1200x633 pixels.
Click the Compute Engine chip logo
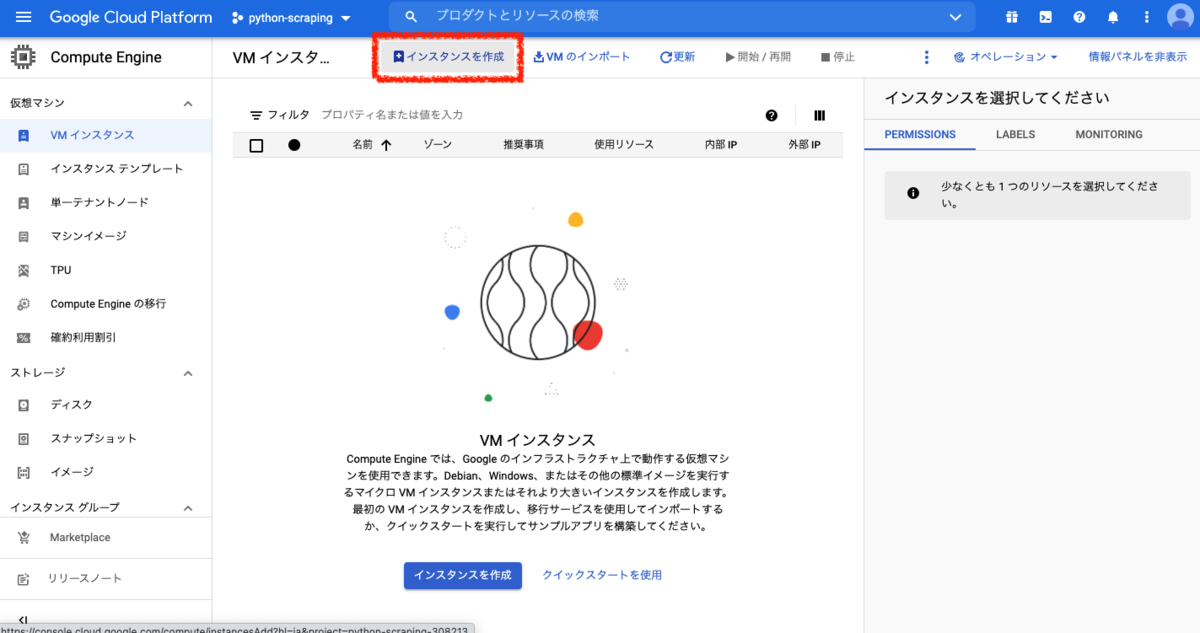(23, 57)
